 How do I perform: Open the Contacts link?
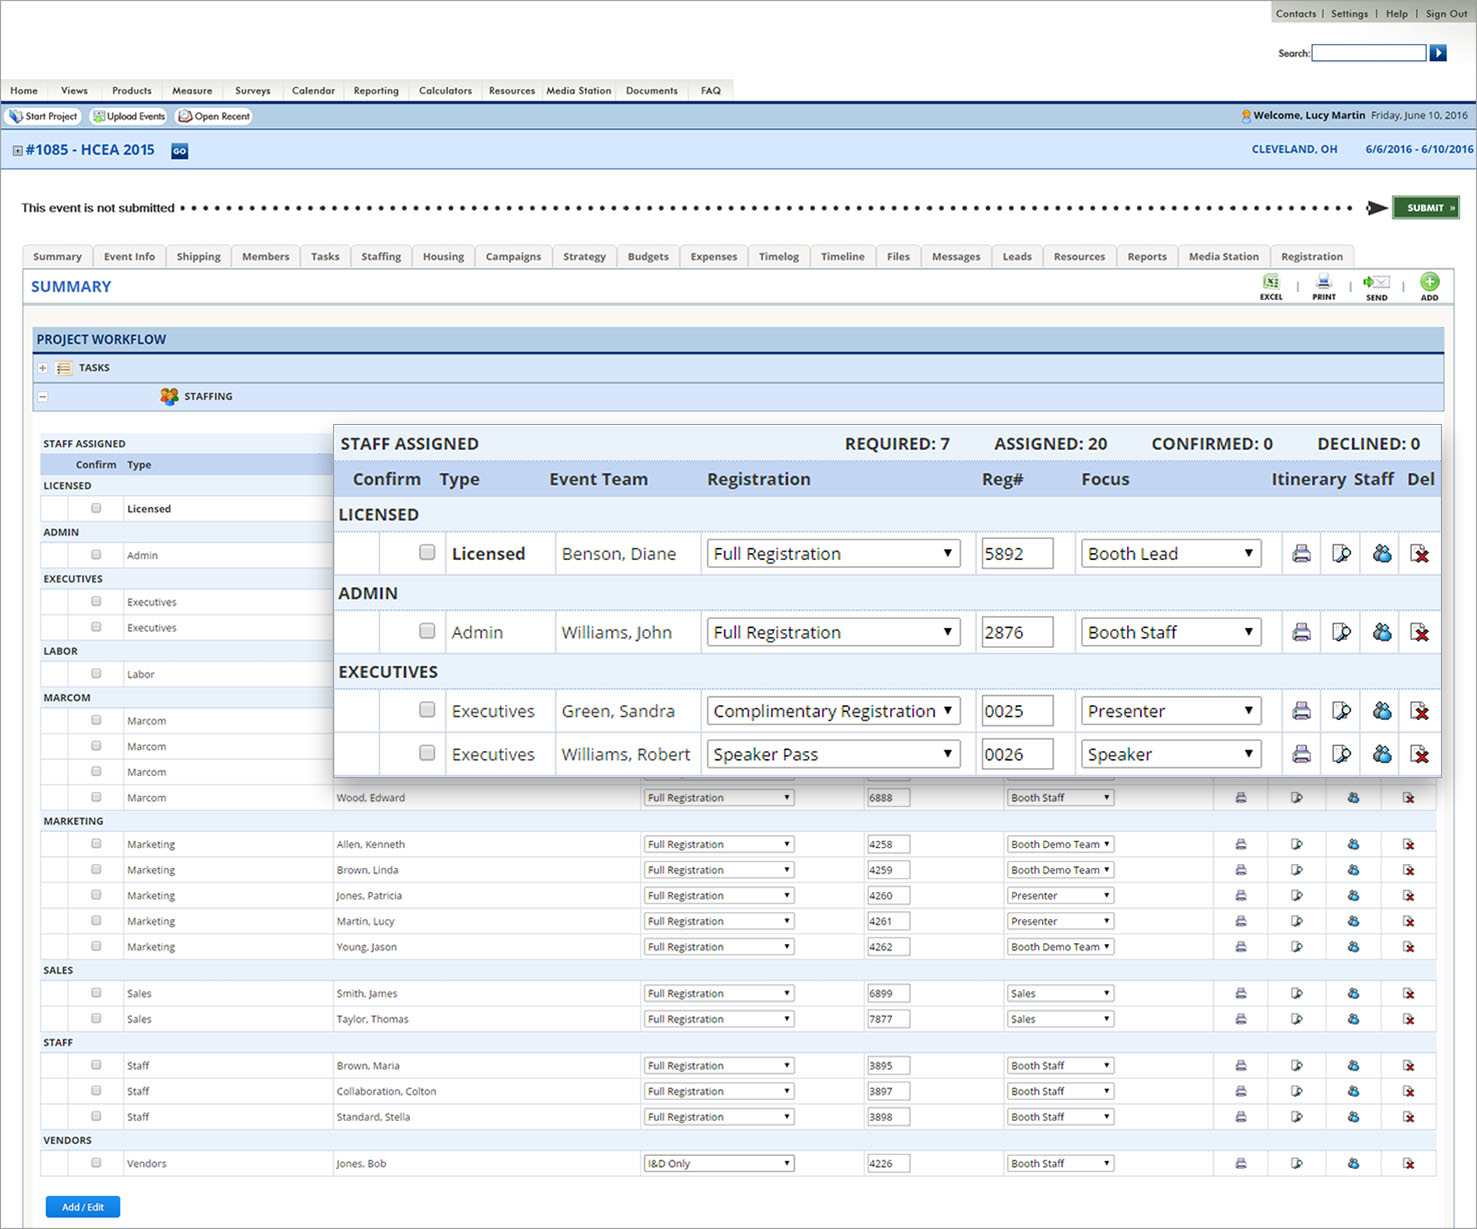click(x=1296, y=14)
